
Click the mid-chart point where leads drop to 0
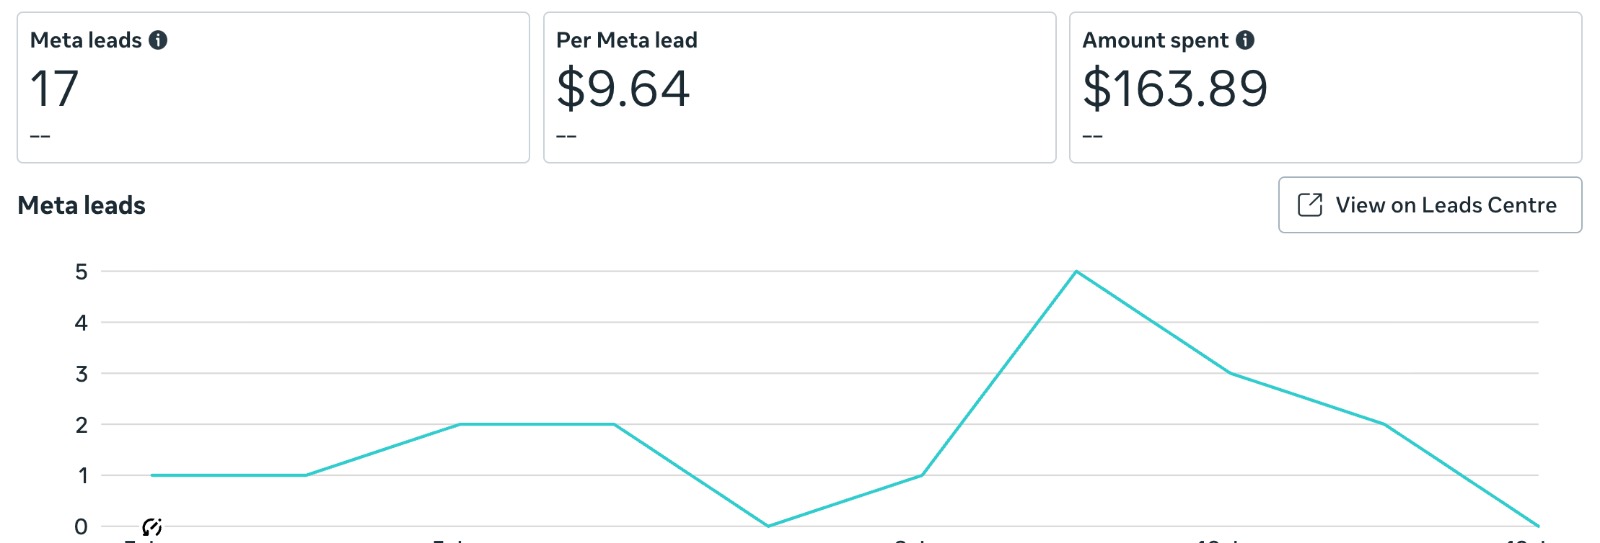pyautogui.click(x=768, y=526)
